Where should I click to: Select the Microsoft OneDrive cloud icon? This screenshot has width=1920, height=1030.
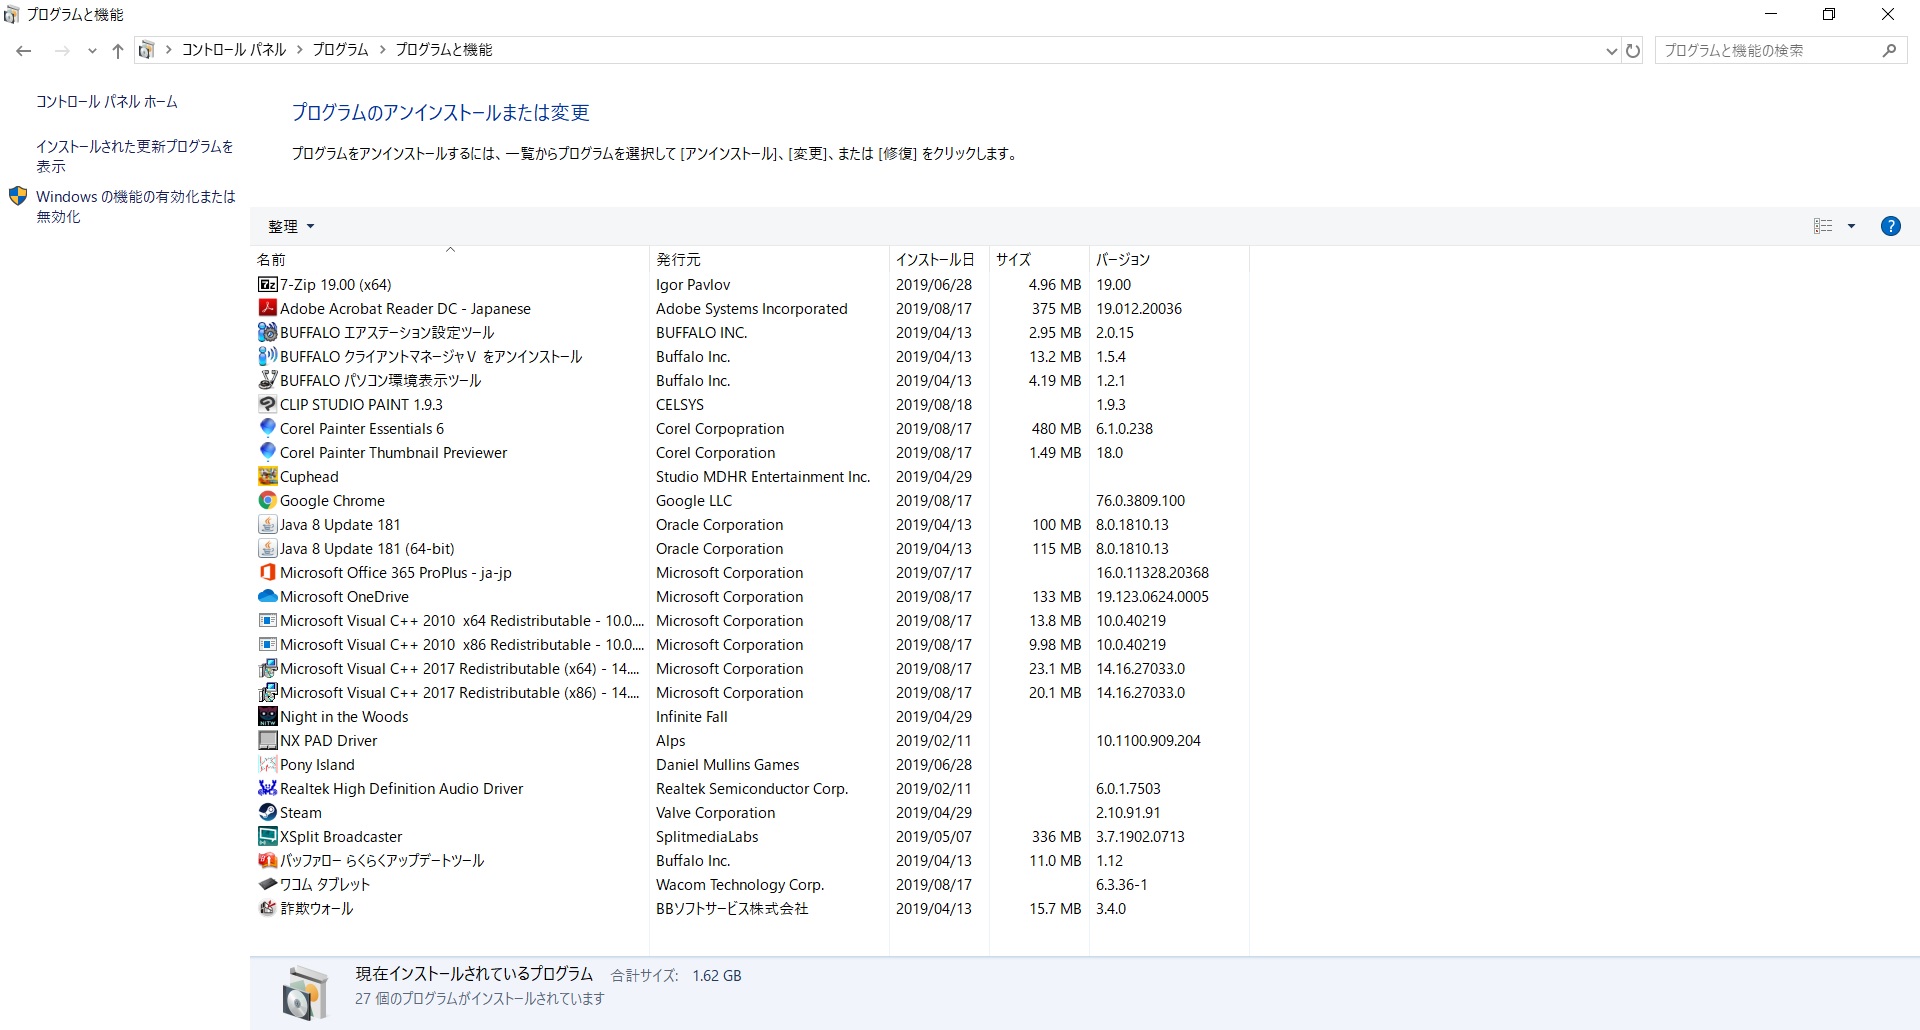coord(267,597)
